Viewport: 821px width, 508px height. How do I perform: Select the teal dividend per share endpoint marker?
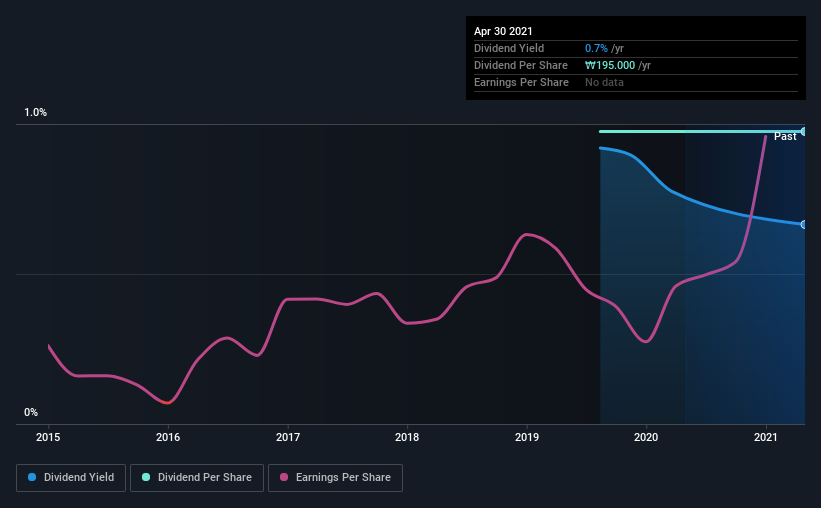pos(803,131)
